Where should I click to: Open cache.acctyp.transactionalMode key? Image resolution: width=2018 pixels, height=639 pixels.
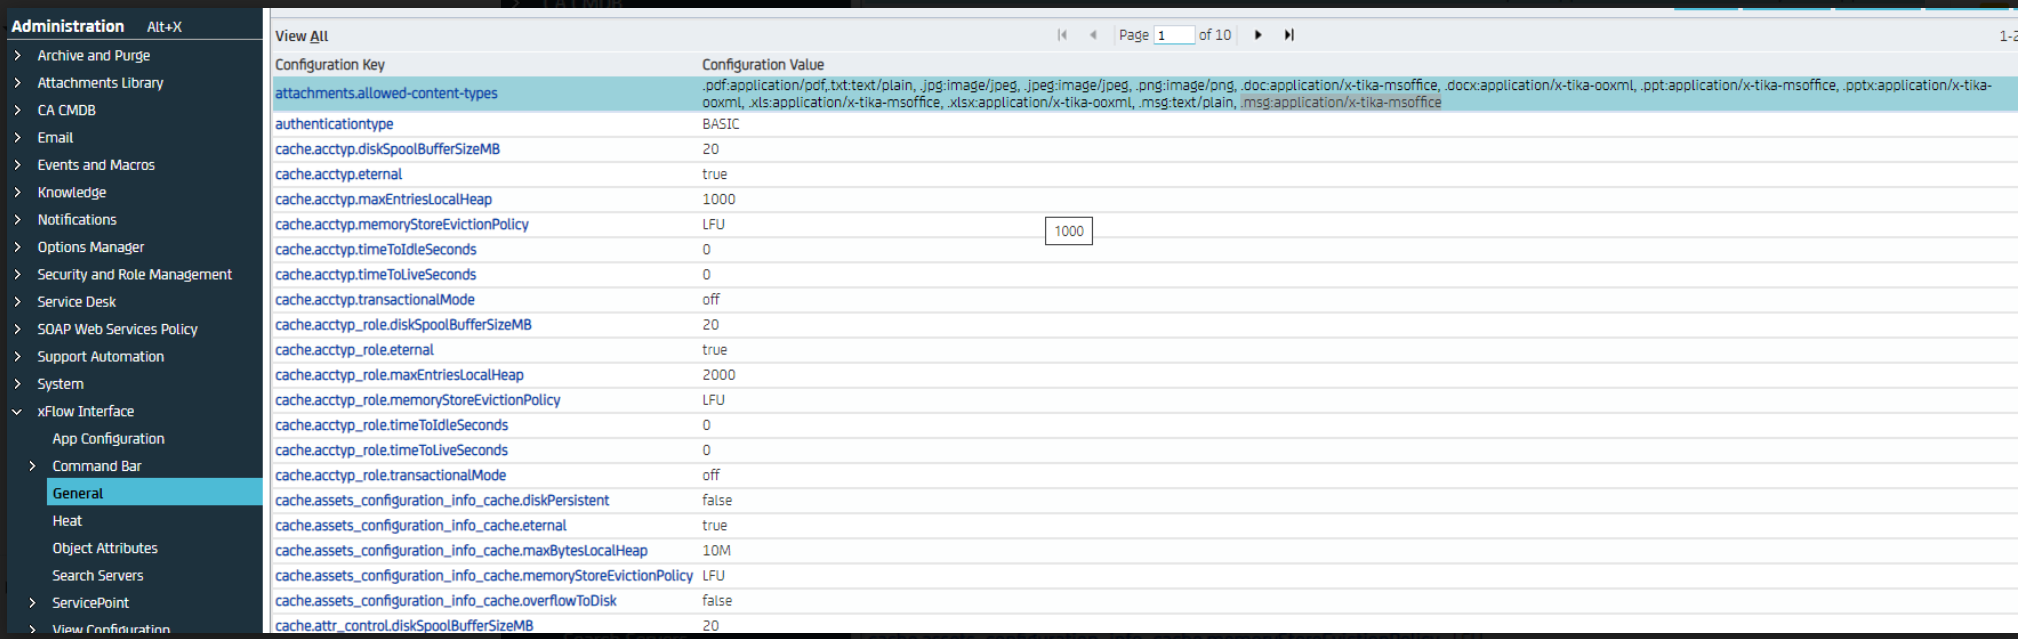(375, 299)
